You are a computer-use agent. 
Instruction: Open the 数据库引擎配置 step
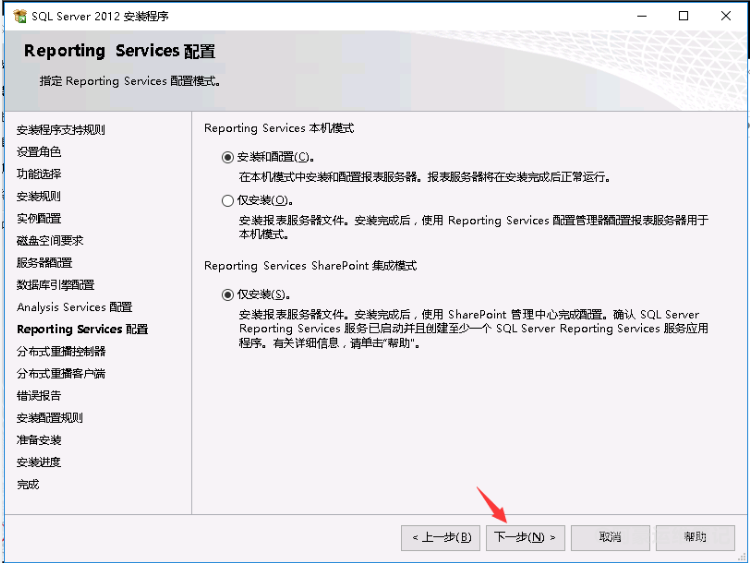click(x=55, y=285)
